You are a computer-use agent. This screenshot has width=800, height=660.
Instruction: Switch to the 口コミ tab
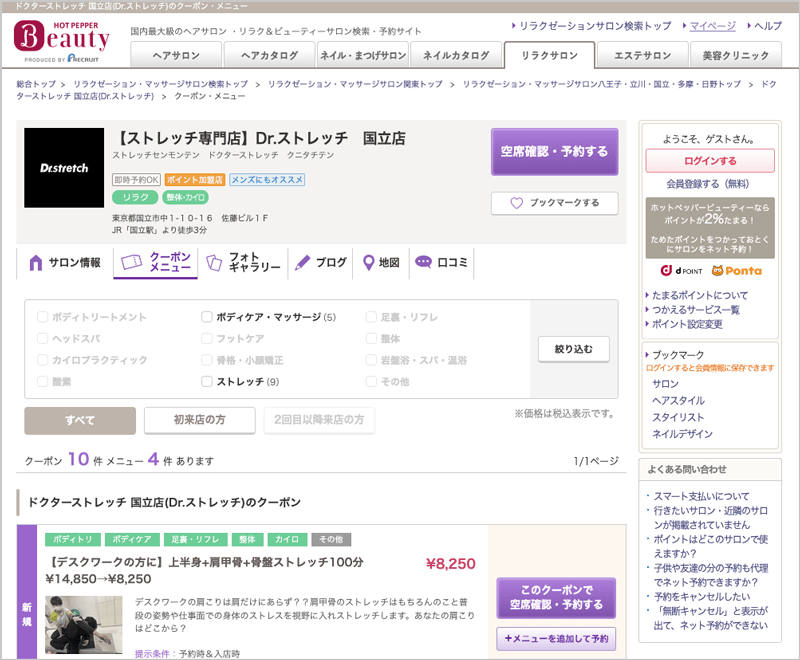point(441,263)
